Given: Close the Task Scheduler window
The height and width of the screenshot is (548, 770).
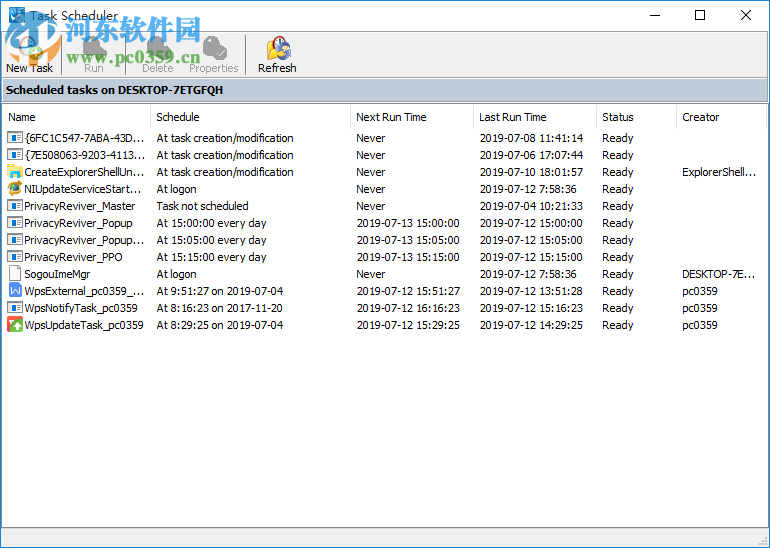Looking at the screenshot, I should click(x=745, y=15).
